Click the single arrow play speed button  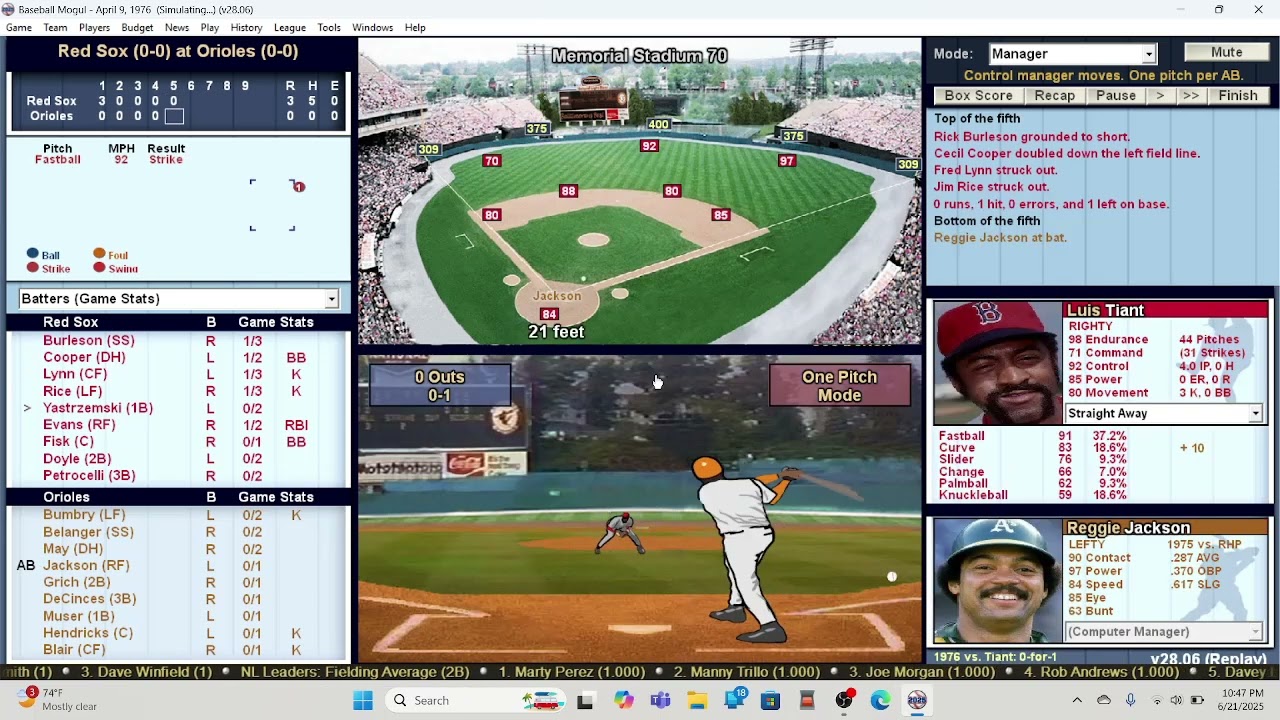click(1159, 96)
